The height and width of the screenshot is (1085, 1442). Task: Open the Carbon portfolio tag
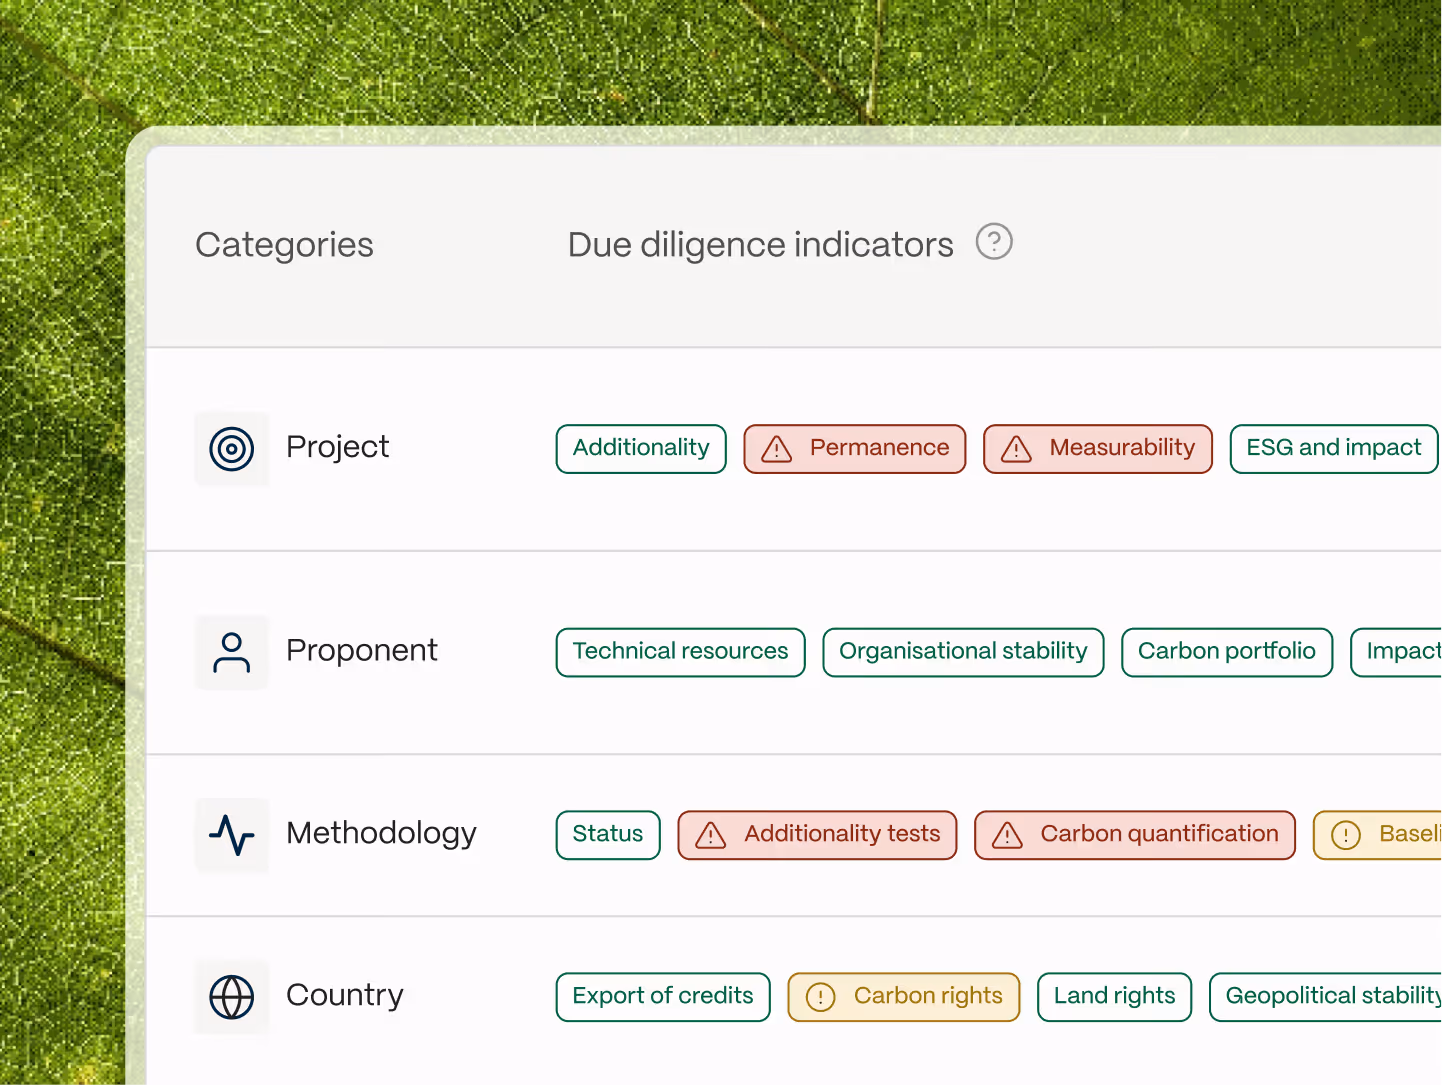(x=1227, y=652)
